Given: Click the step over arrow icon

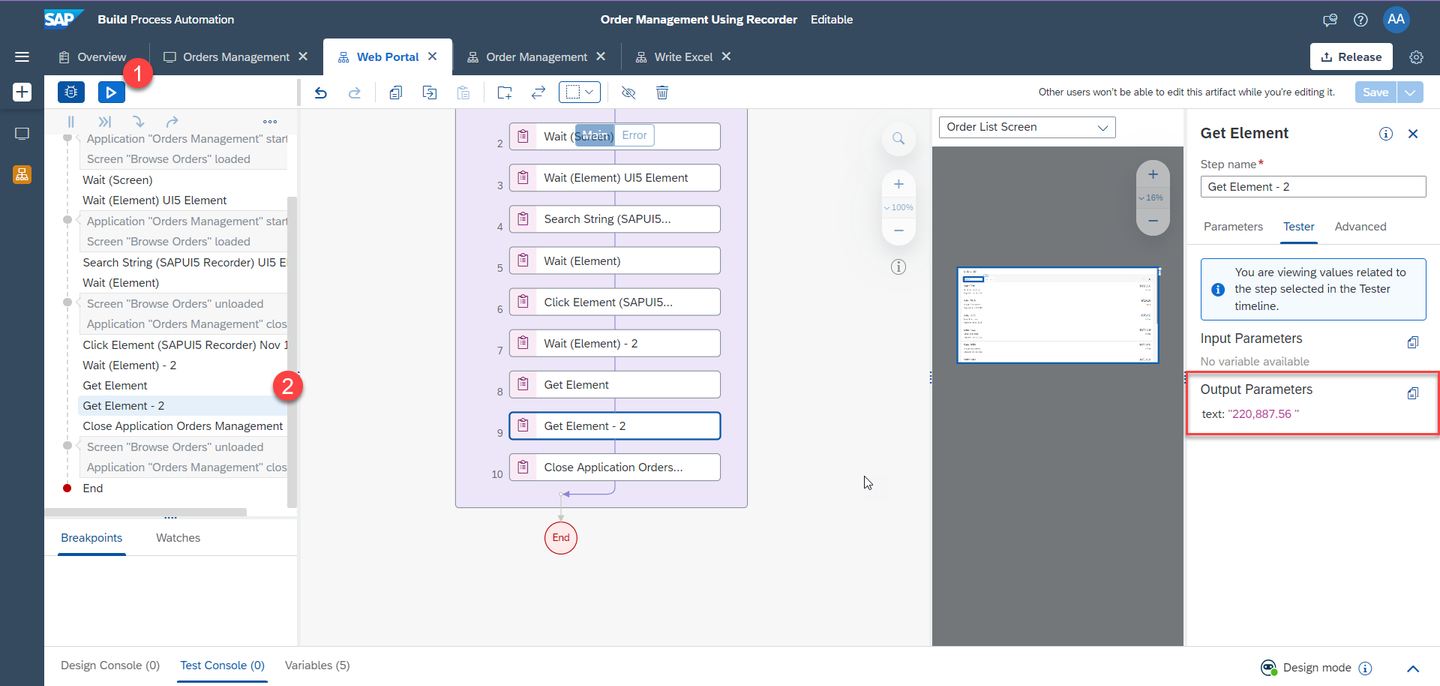Looking at the screenshot, I should (172, 122).
